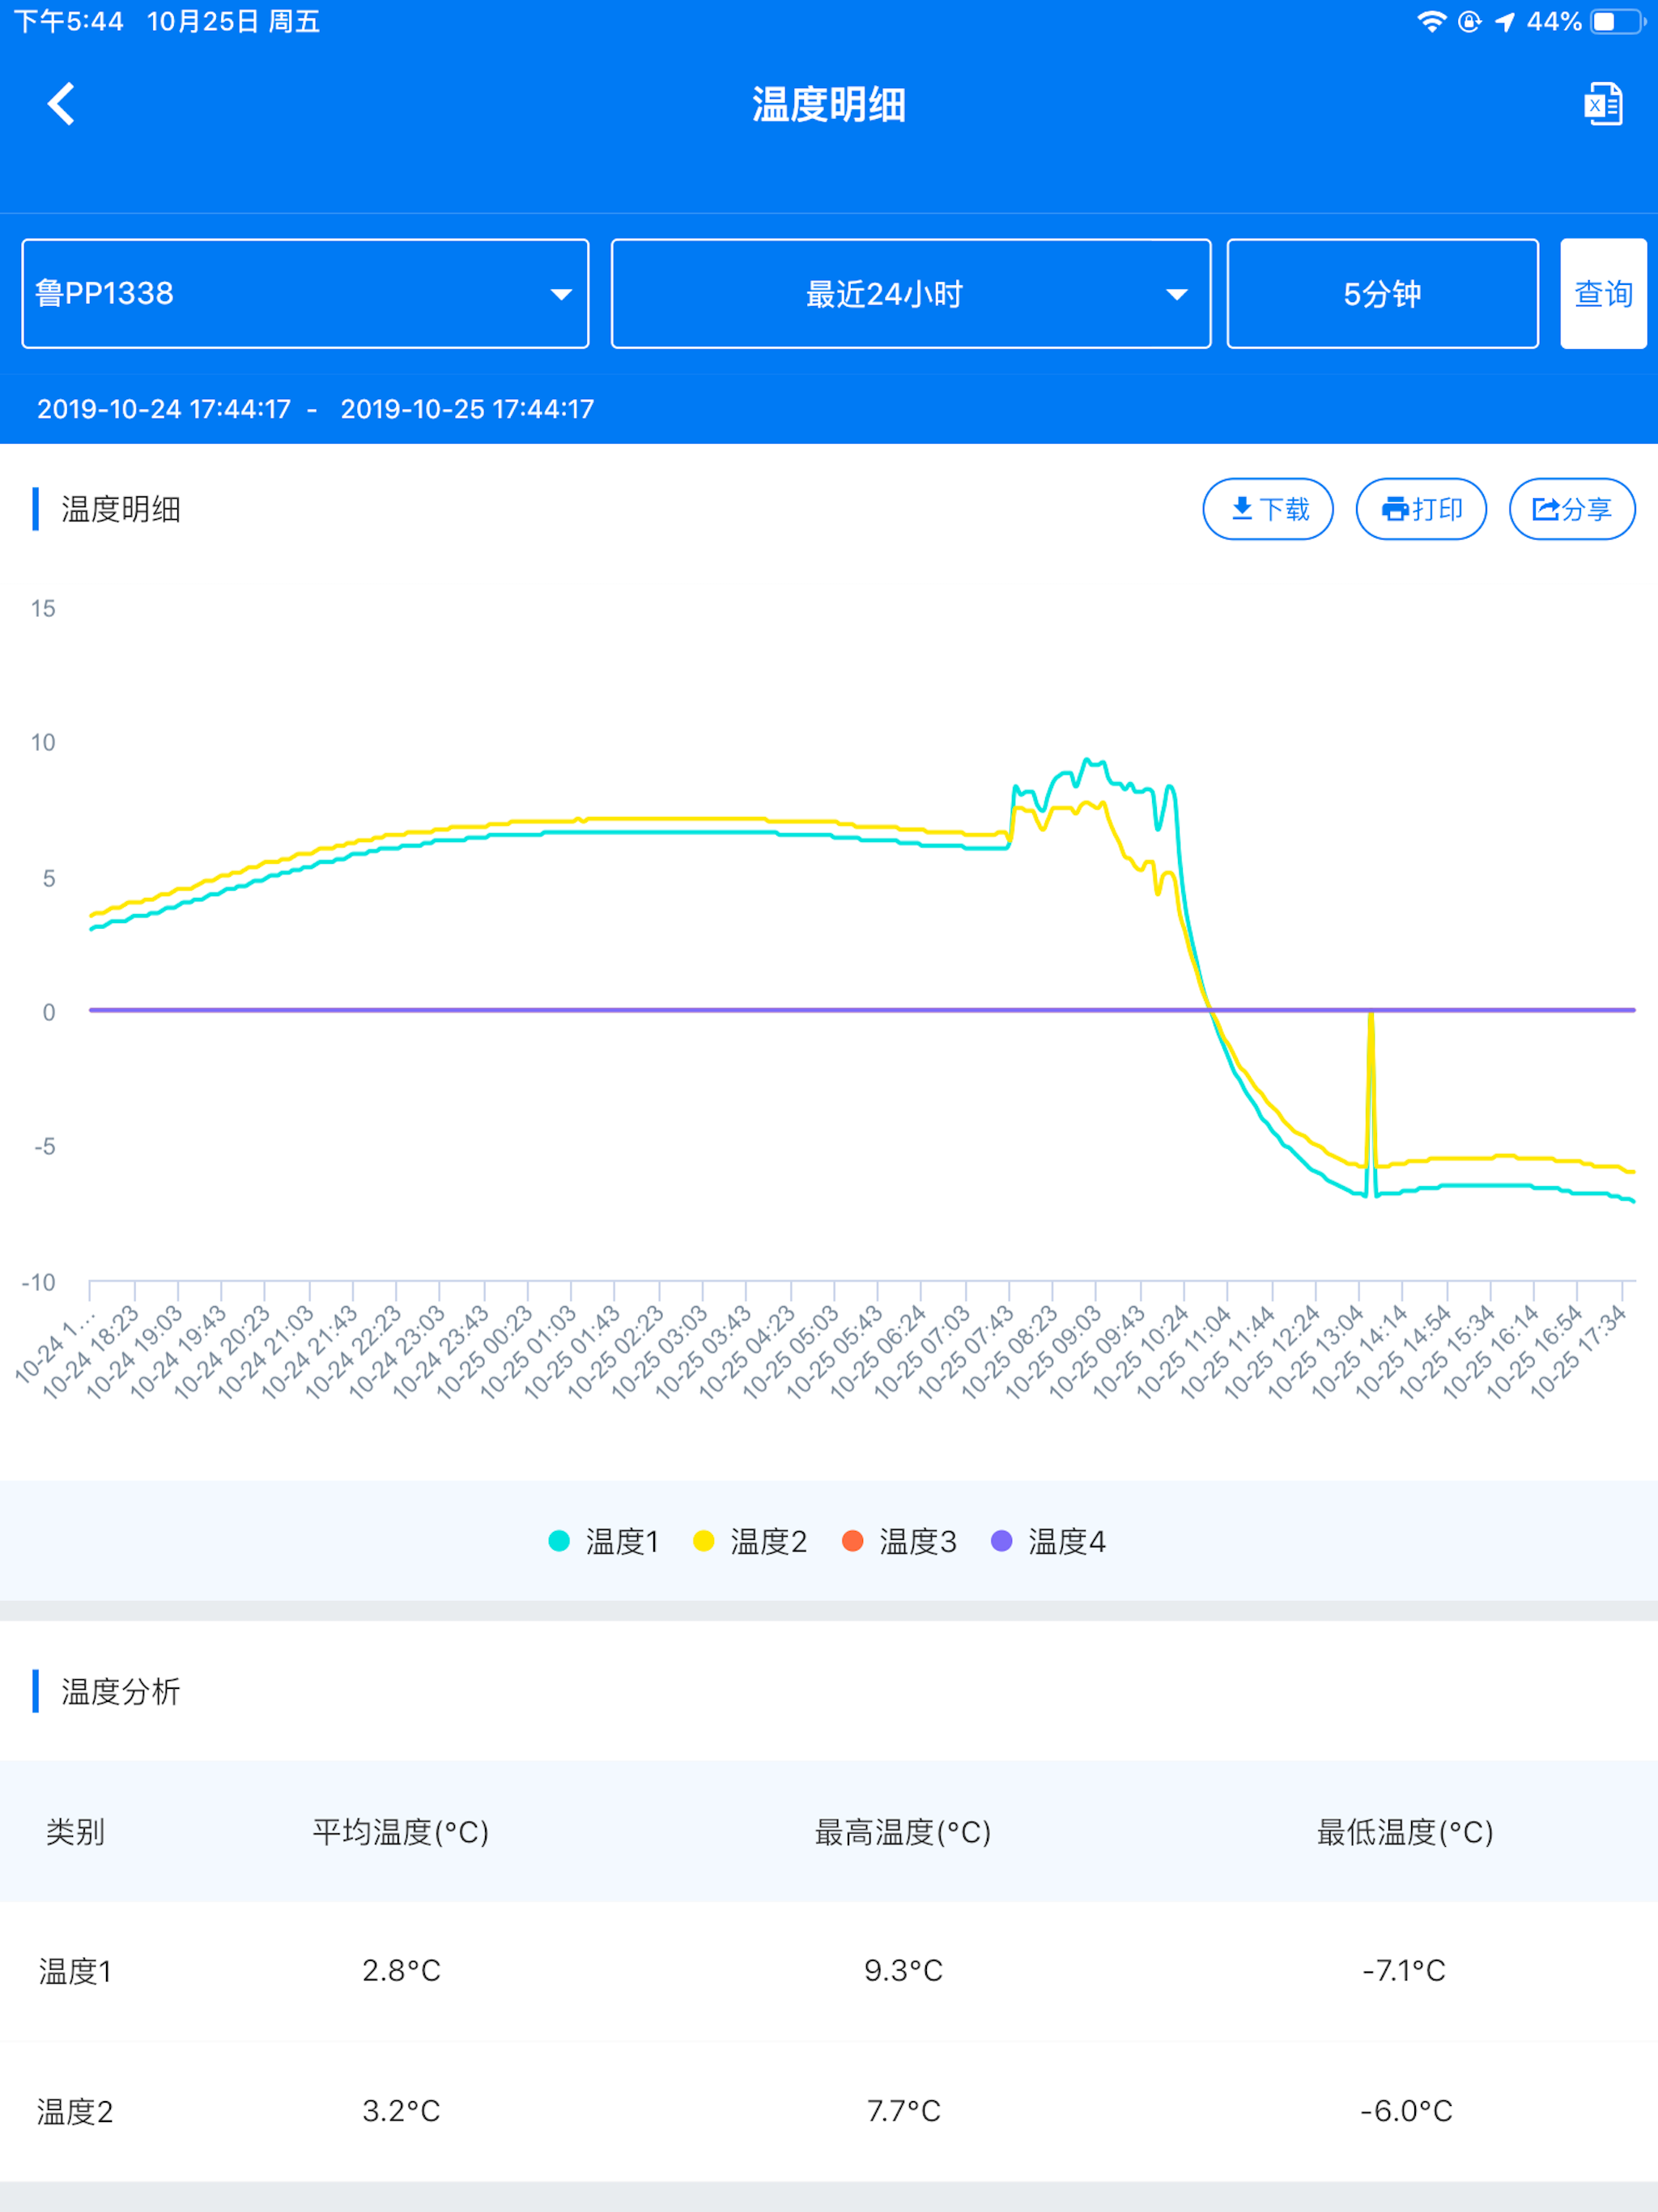The width and height of the screenshot is (1658, 2212).
Task: Export data via the Excel icon
Action: (x=1603, y=104)
